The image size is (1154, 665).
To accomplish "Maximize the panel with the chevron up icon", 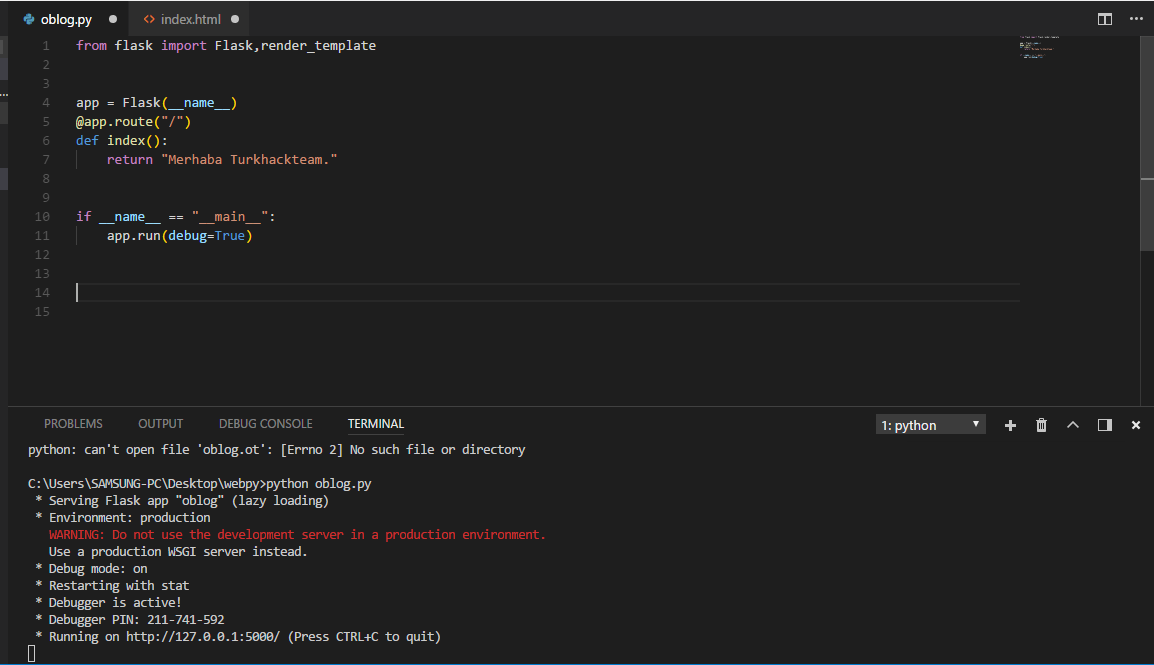I will coord(1073,425).
